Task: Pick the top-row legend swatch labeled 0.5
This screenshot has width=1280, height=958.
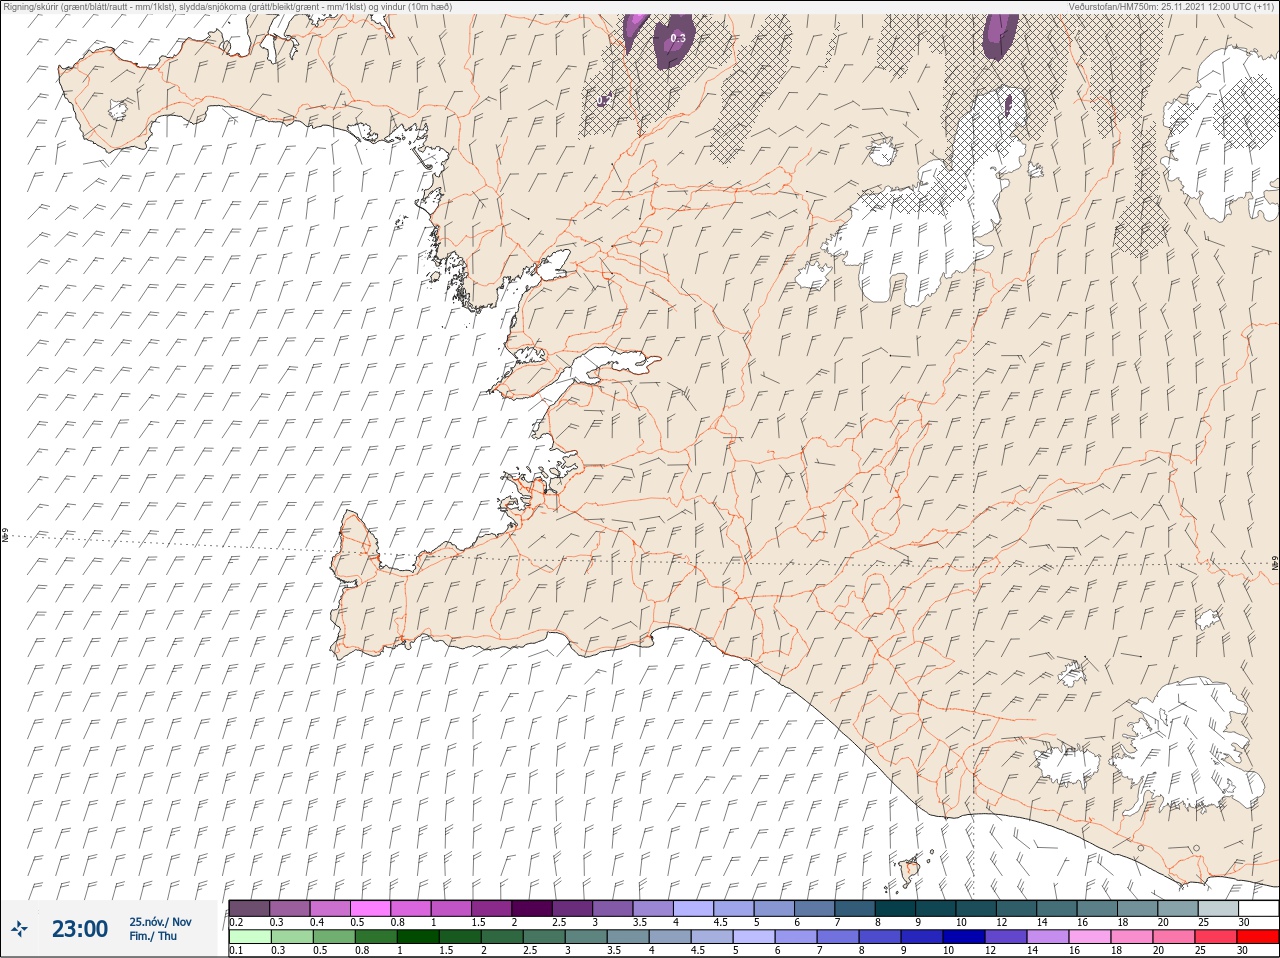Action: pyautogui.click(x=370, y=908)
